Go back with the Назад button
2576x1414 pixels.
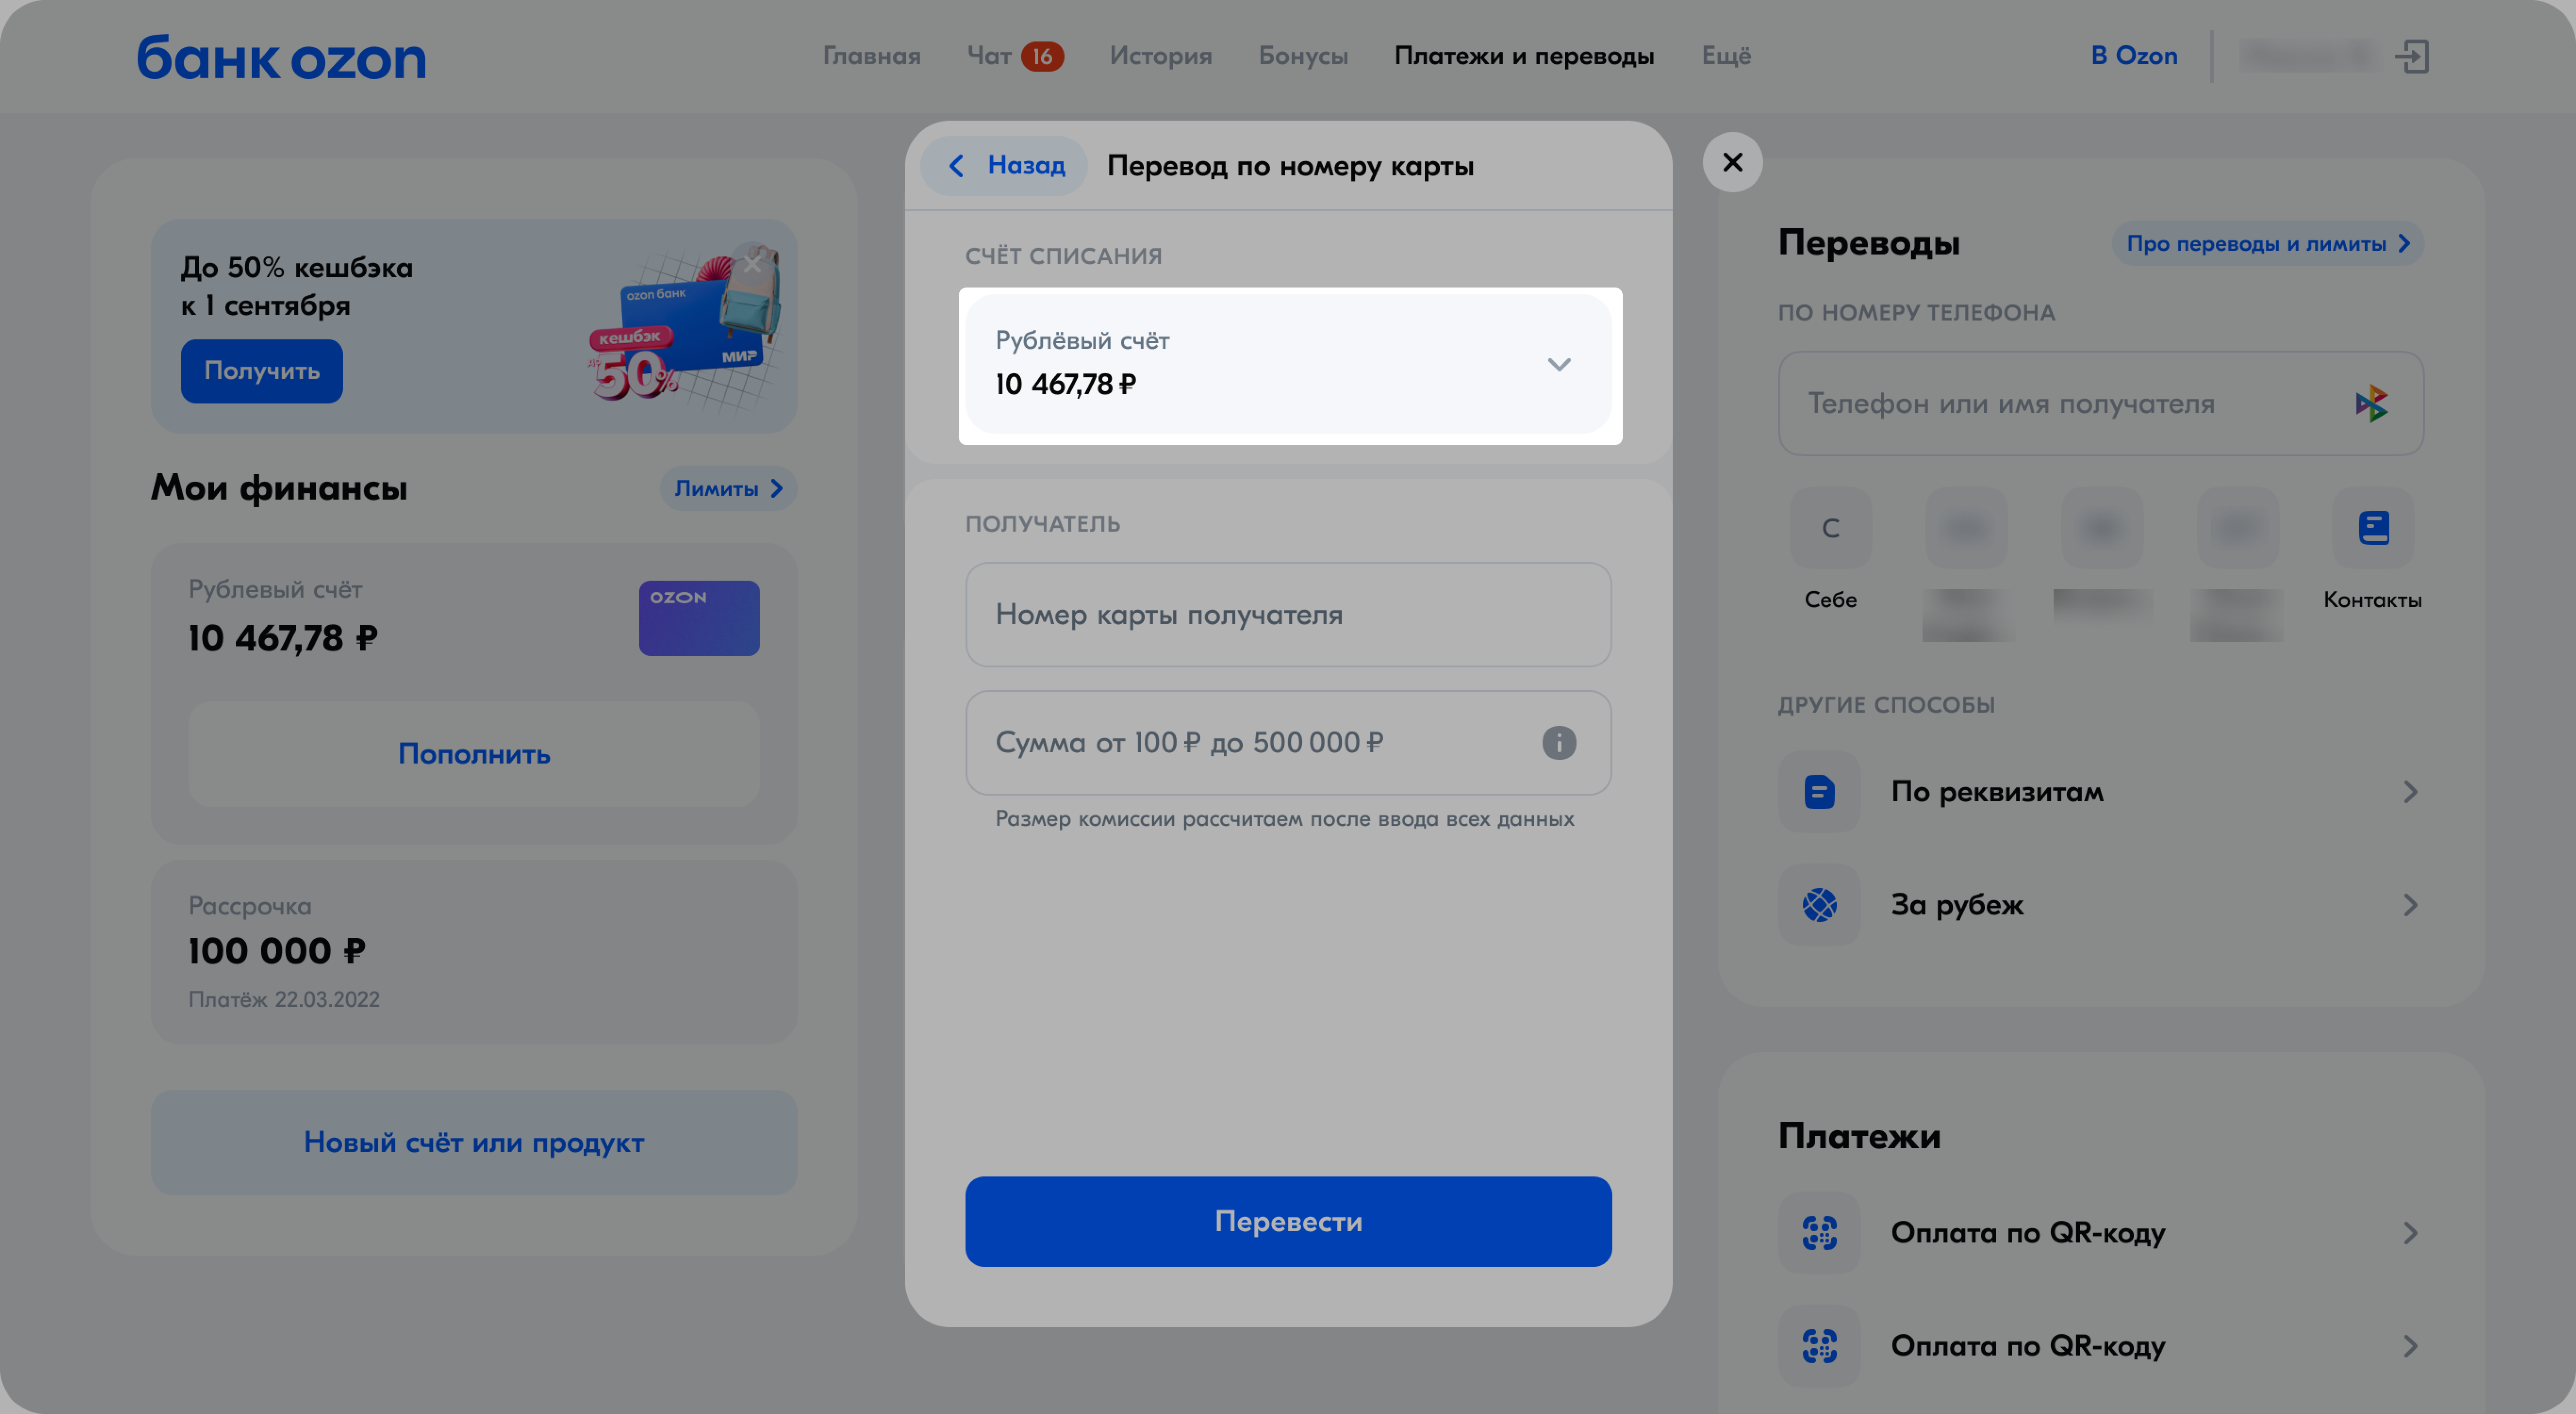pyautogui.click(x=1005, y=165)
